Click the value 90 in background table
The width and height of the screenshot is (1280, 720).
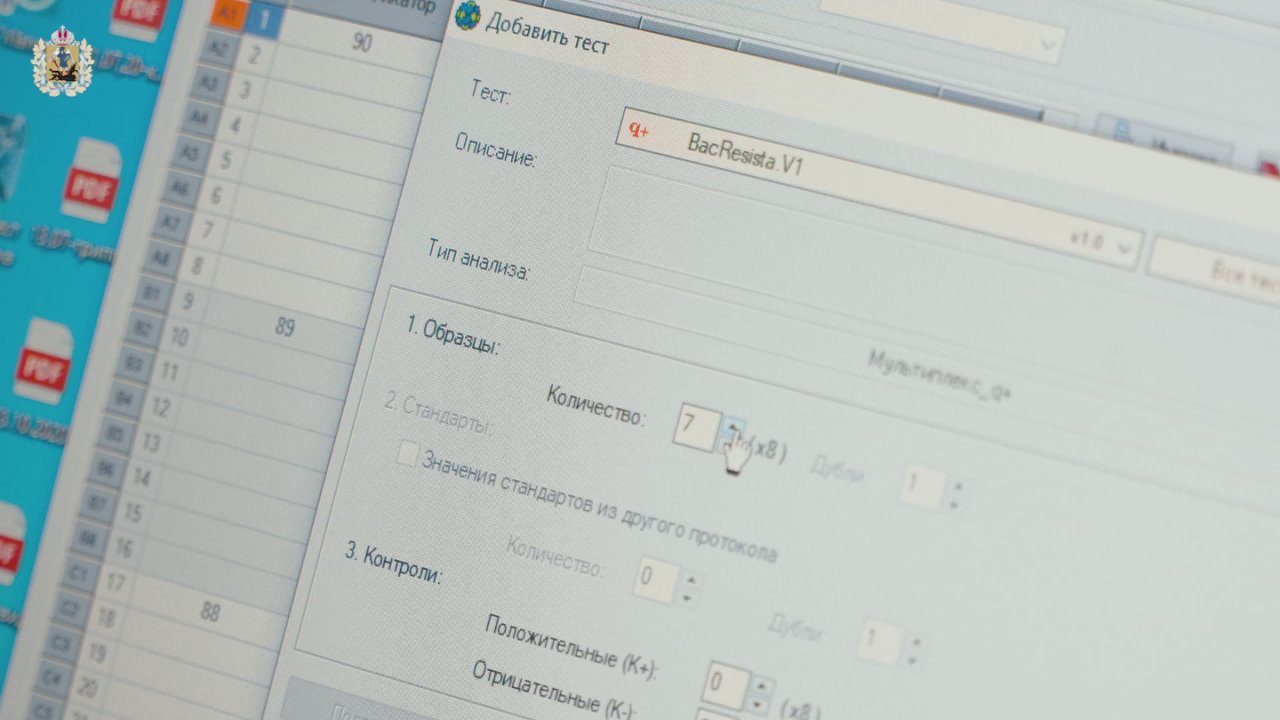pos(362,43)
